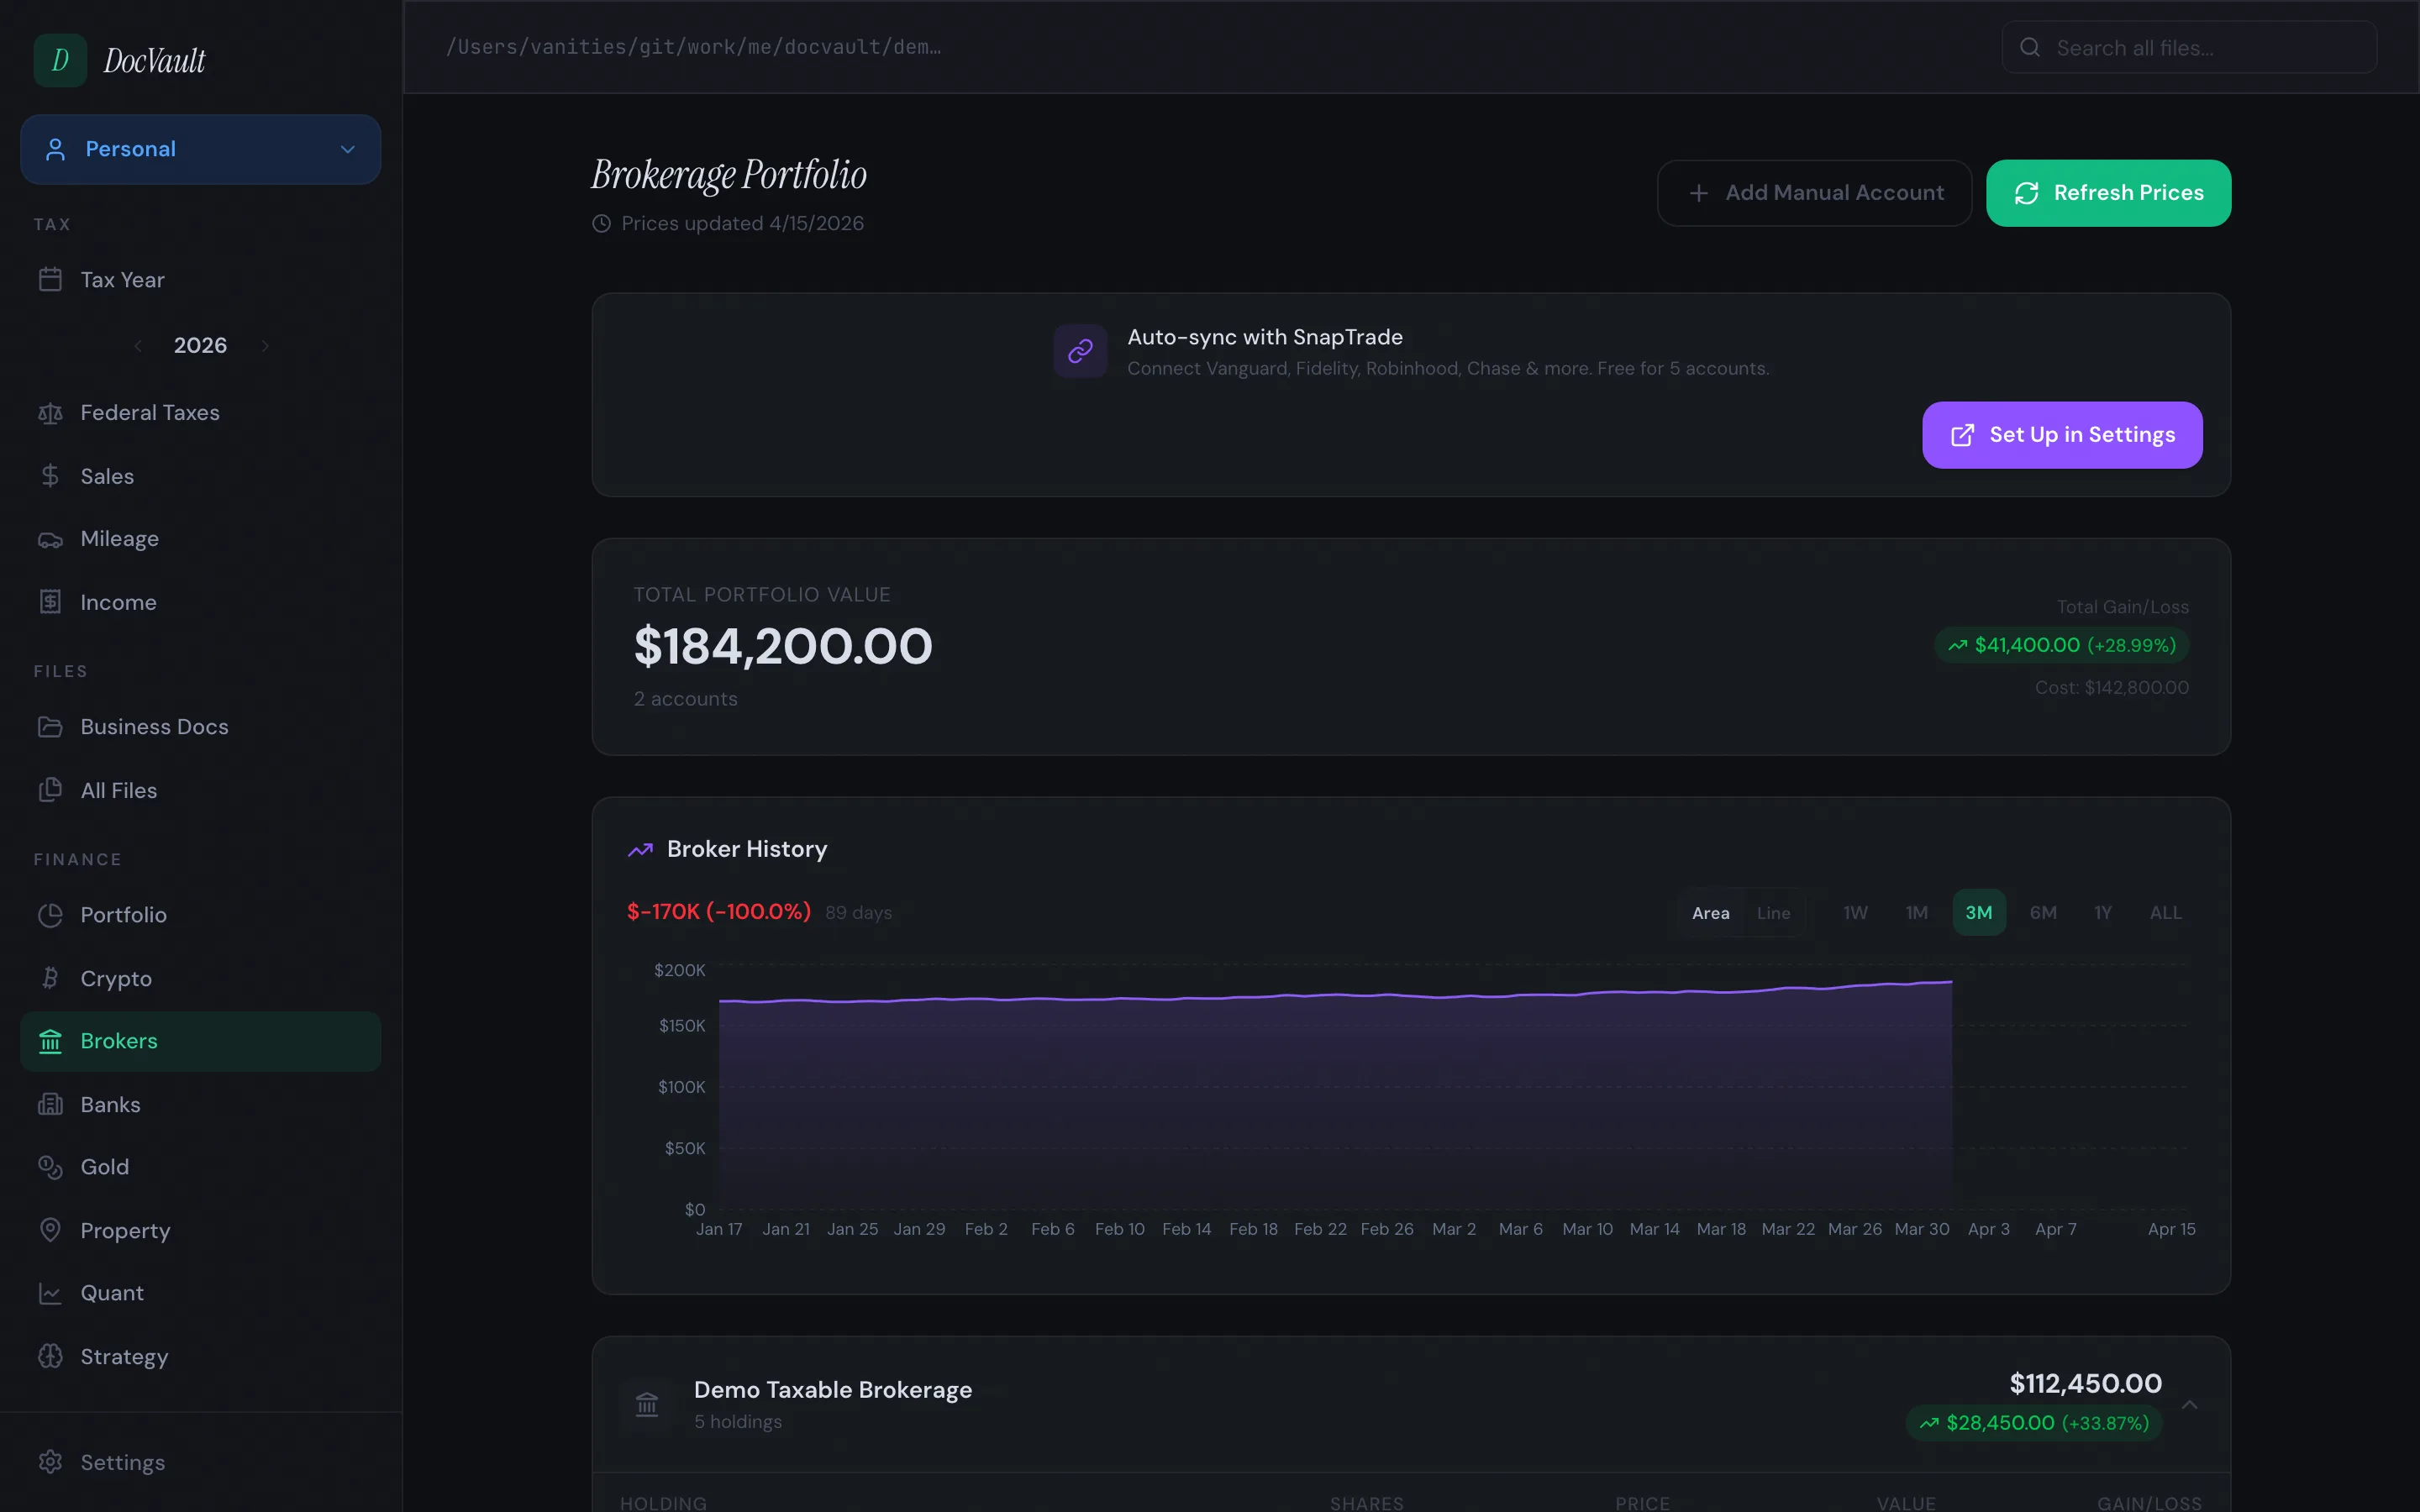Click the clock icon beside Prices updated

click(601, 224)
